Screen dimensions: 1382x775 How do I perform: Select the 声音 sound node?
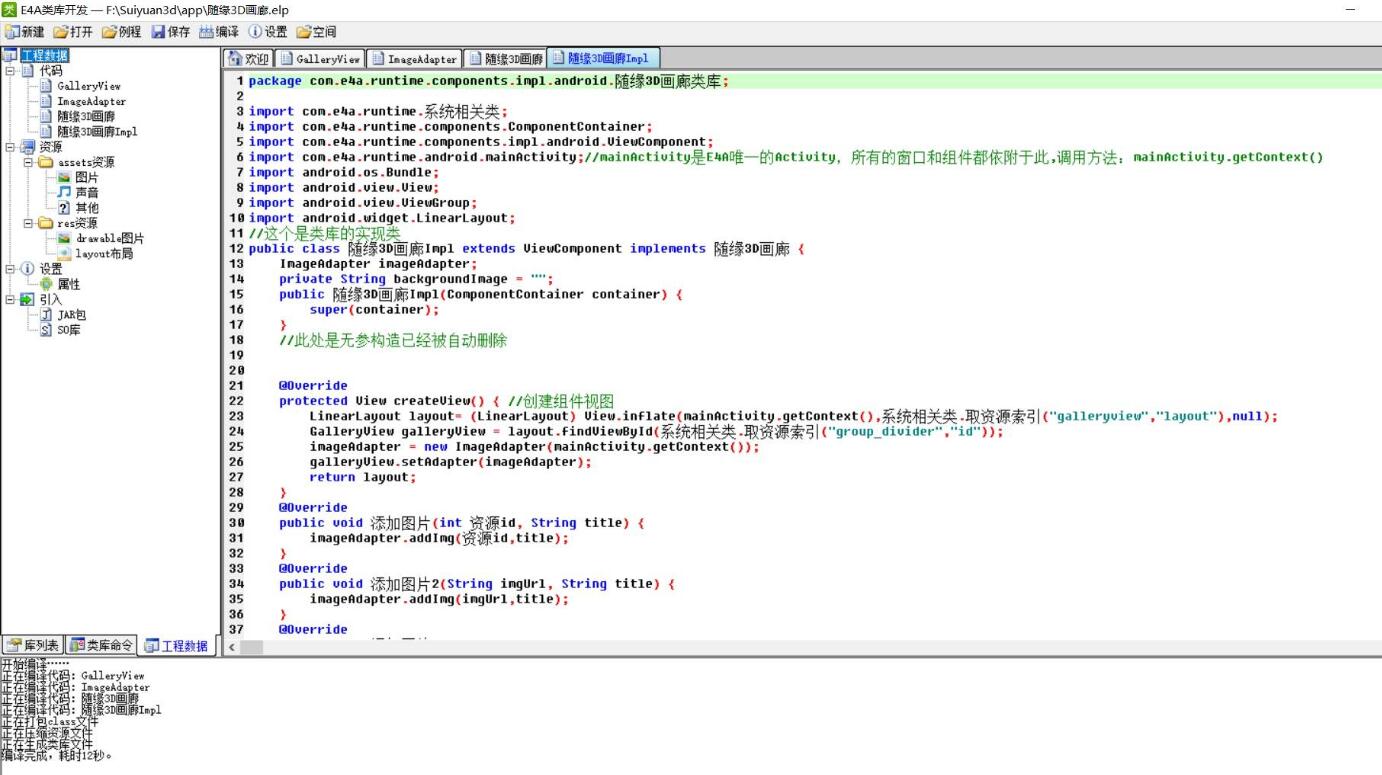[87, 192]
